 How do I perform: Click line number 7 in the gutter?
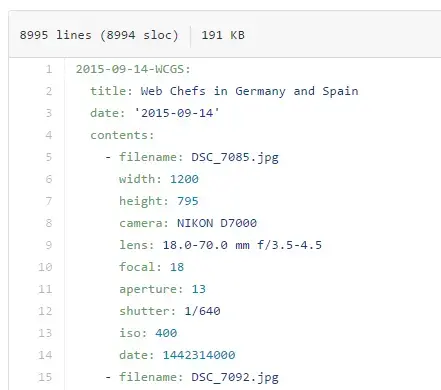tap(49, 201)
